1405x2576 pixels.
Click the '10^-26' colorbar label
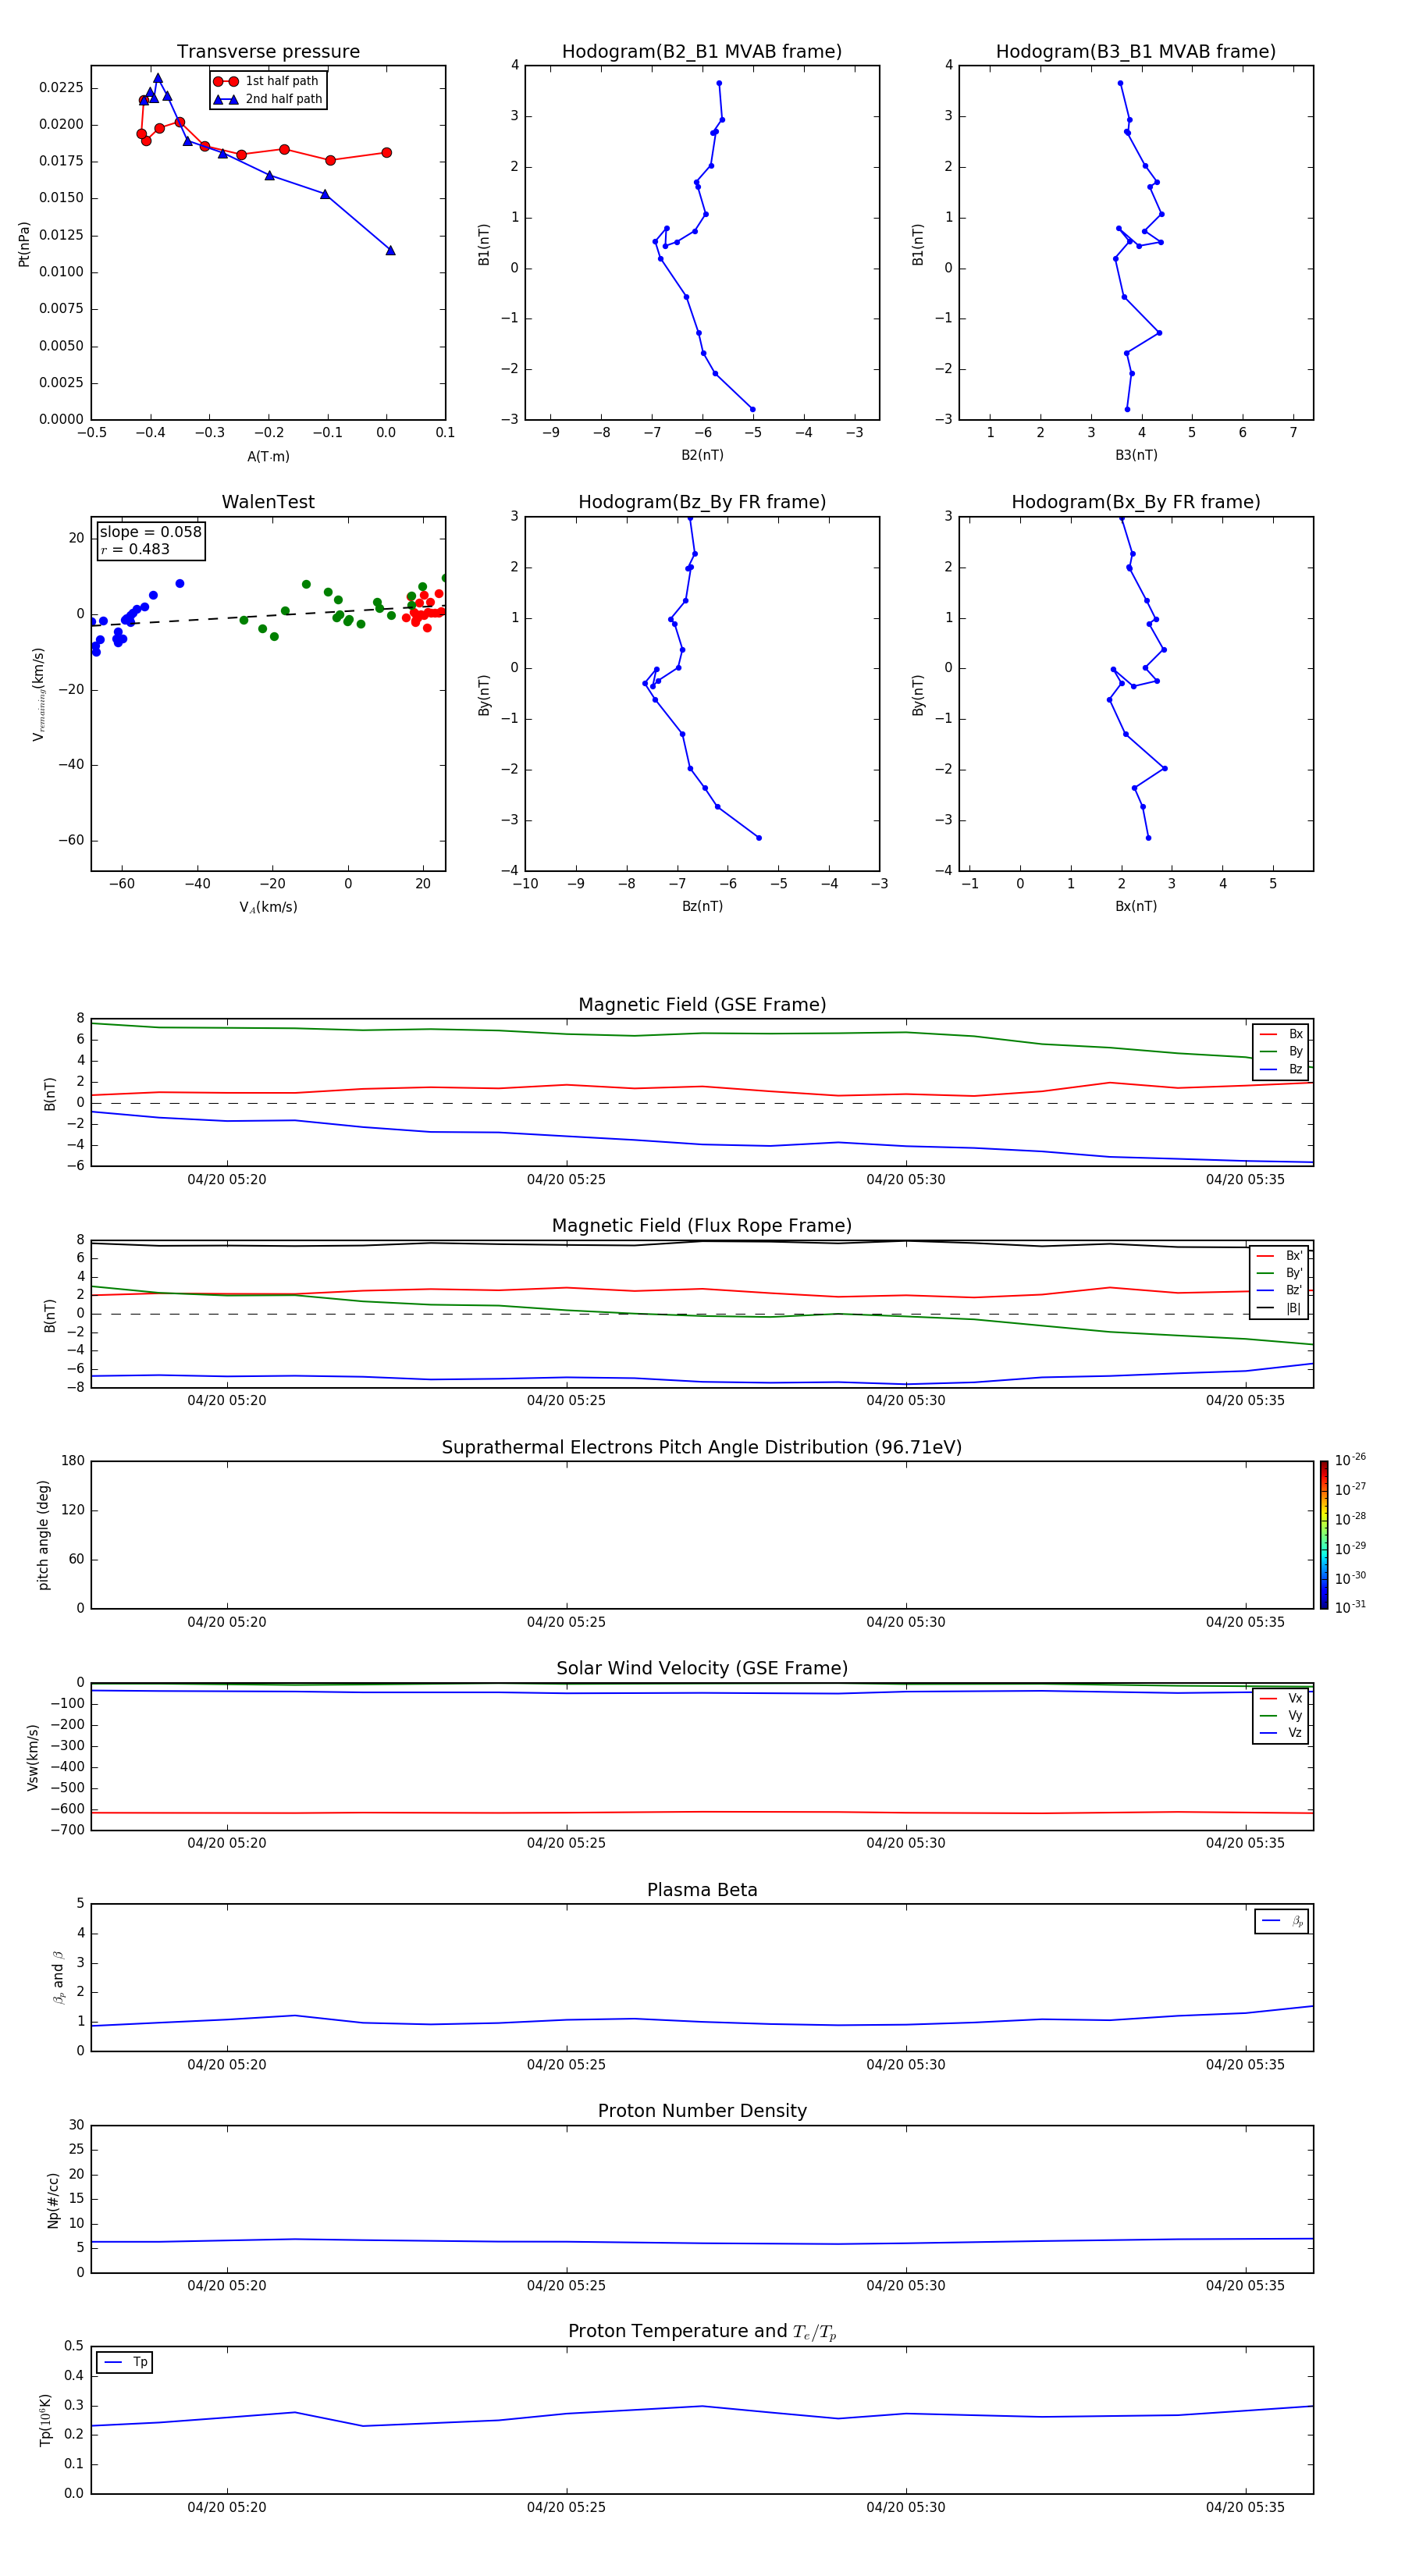[x=1350, y=1460]
